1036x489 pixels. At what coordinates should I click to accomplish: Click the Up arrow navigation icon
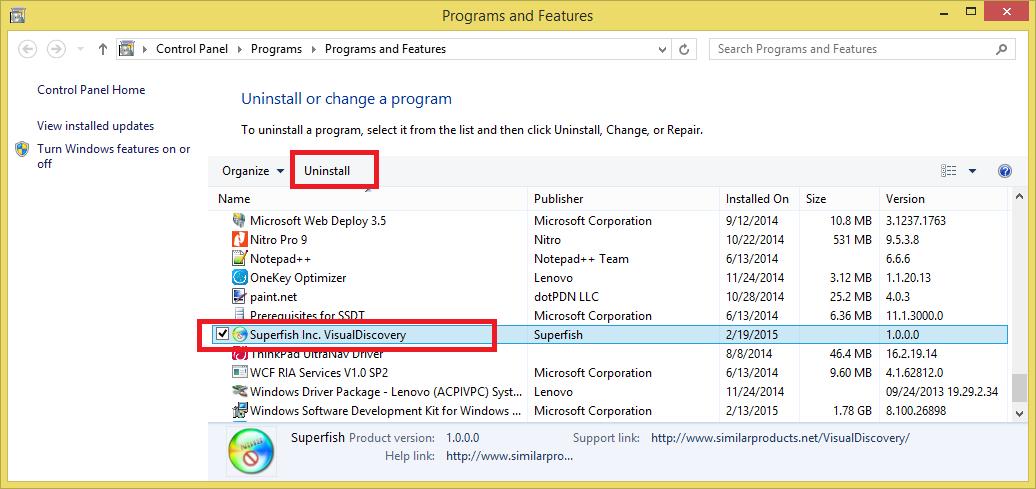point(102,49)
